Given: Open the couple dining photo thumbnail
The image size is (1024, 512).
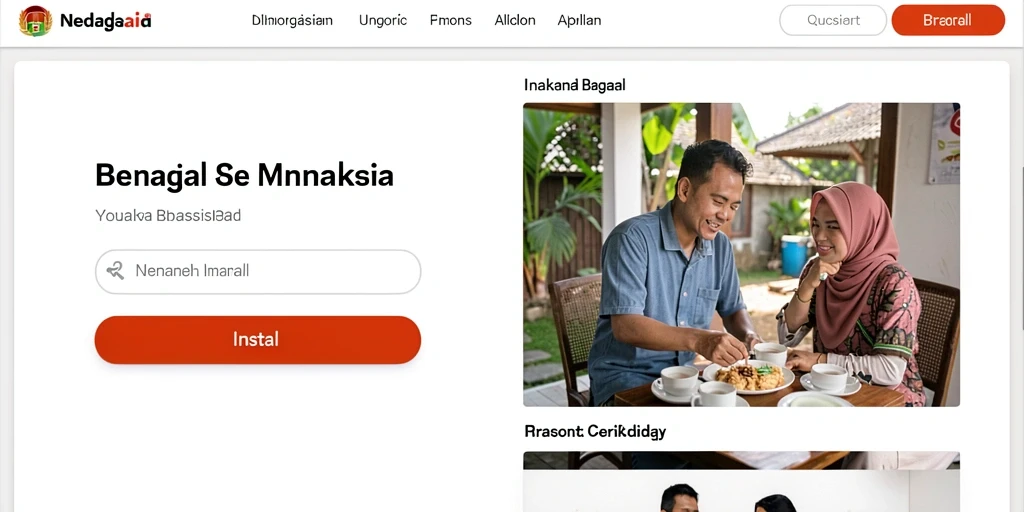Looking at the screenshot, I should click(x=741, y=255).
